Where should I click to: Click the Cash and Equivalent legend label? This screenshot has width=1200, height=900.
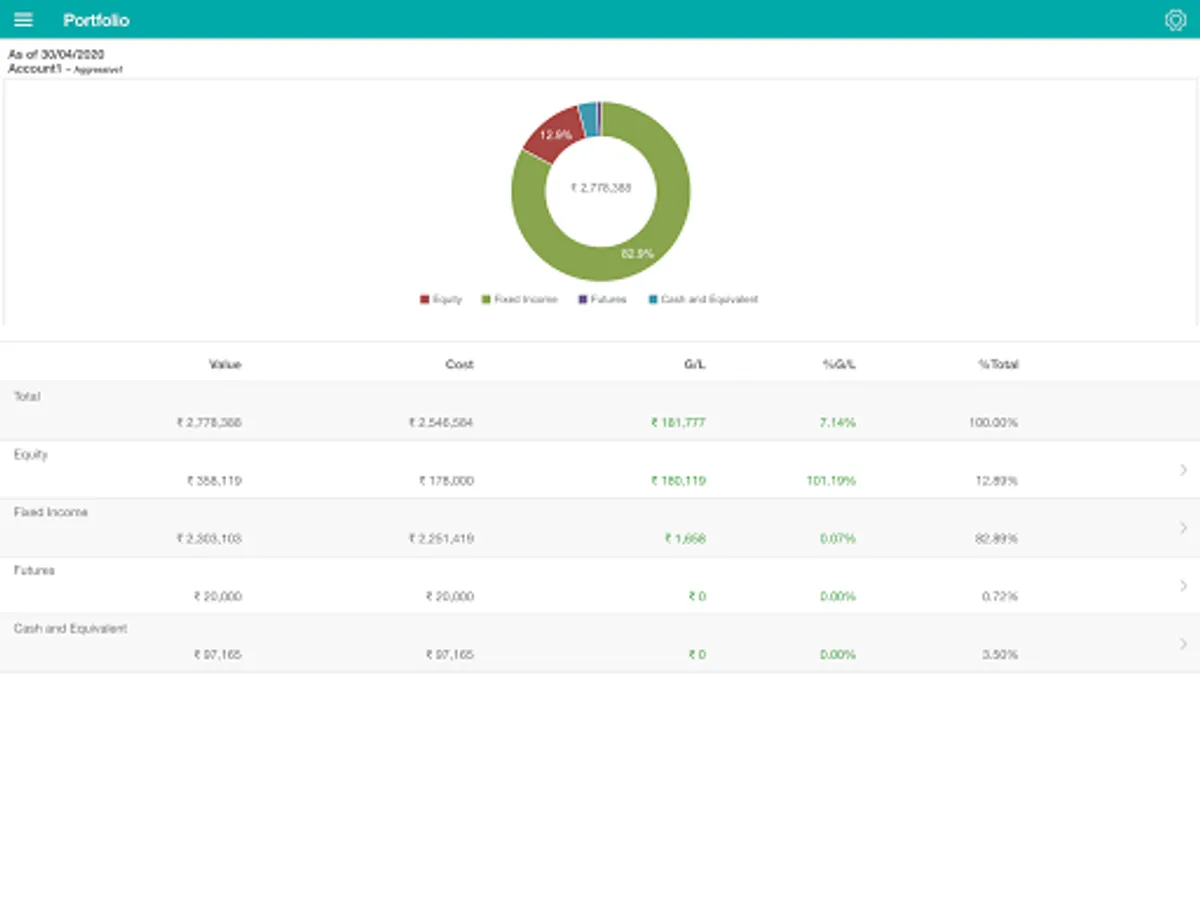click(710, 299)
